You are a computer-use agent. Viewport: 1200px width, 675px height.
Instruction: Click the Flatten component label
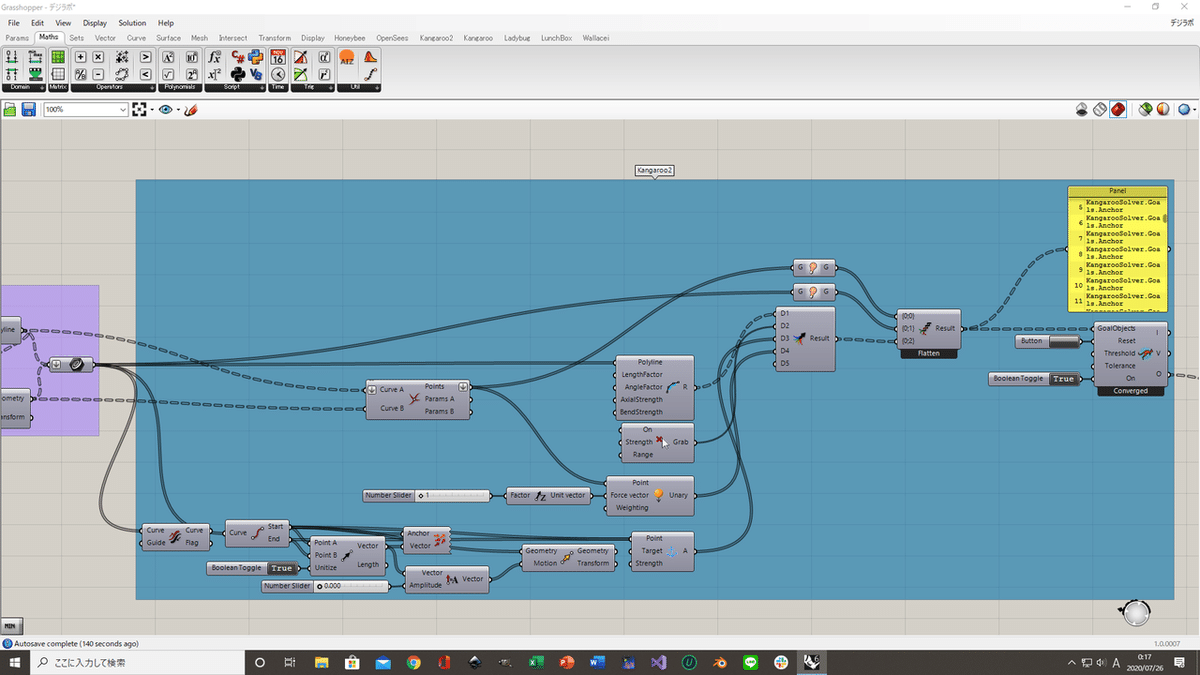click(929, 353)
